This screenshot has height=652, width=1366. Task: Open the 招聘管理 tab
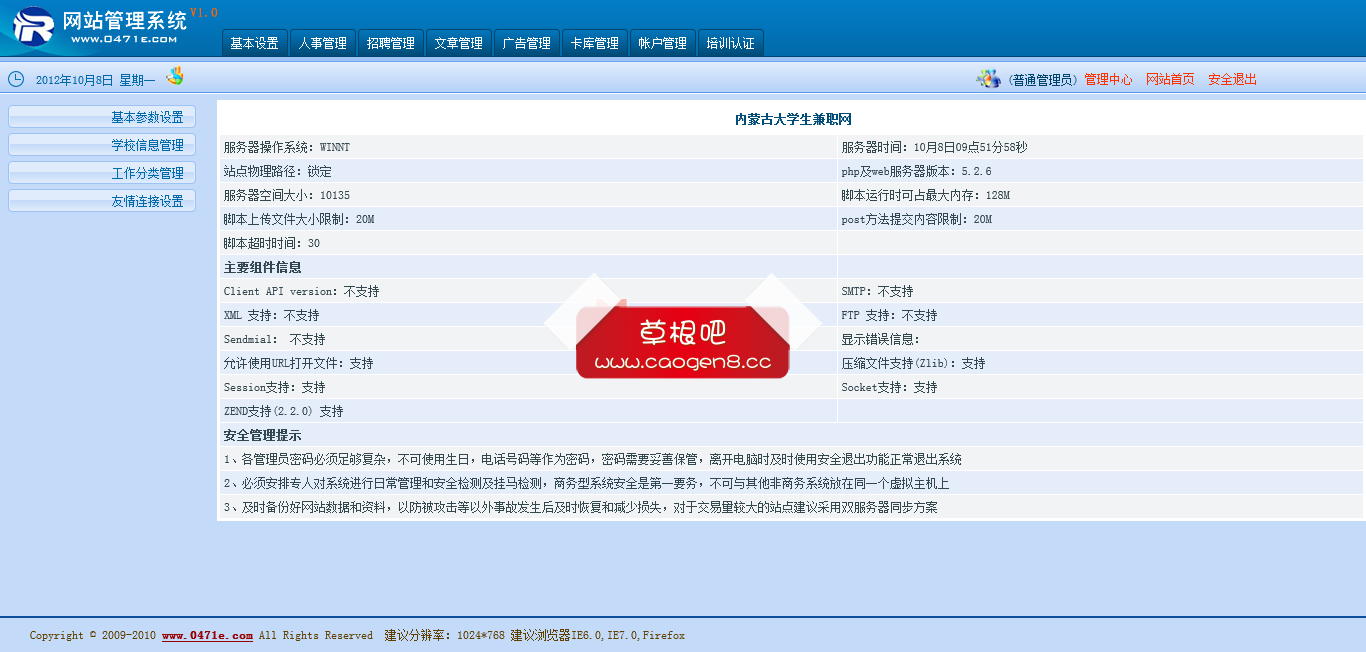click(390, 43)
